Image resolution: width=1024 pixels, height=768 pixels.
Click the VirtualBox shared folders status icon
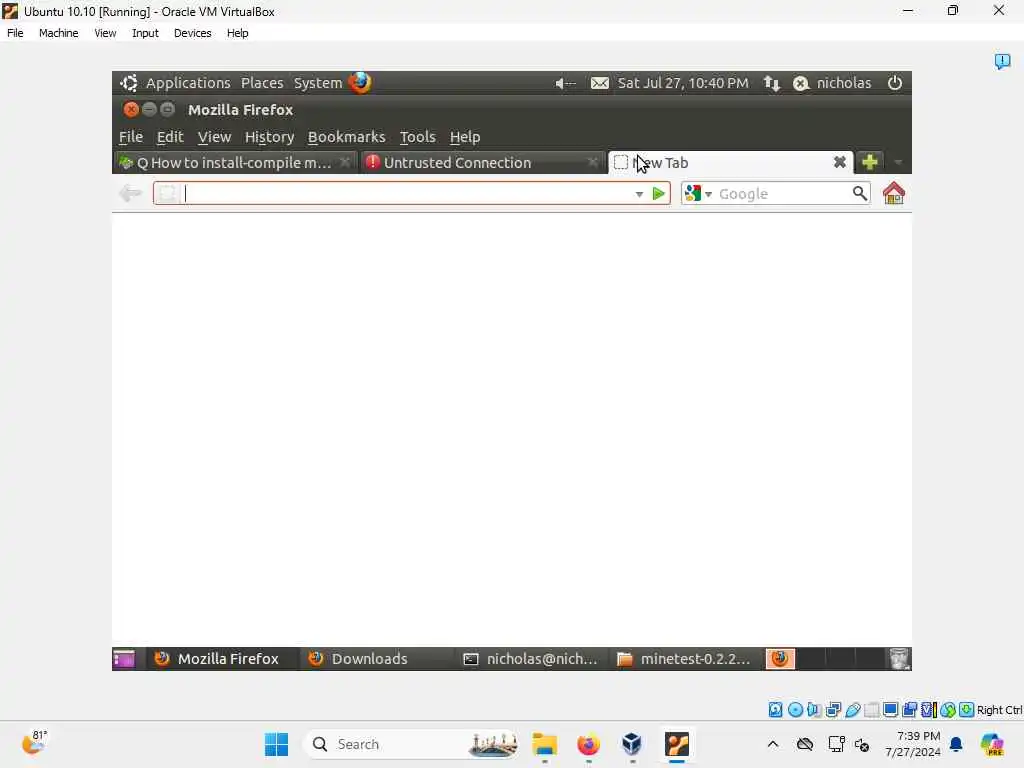(x=871, y=710)
